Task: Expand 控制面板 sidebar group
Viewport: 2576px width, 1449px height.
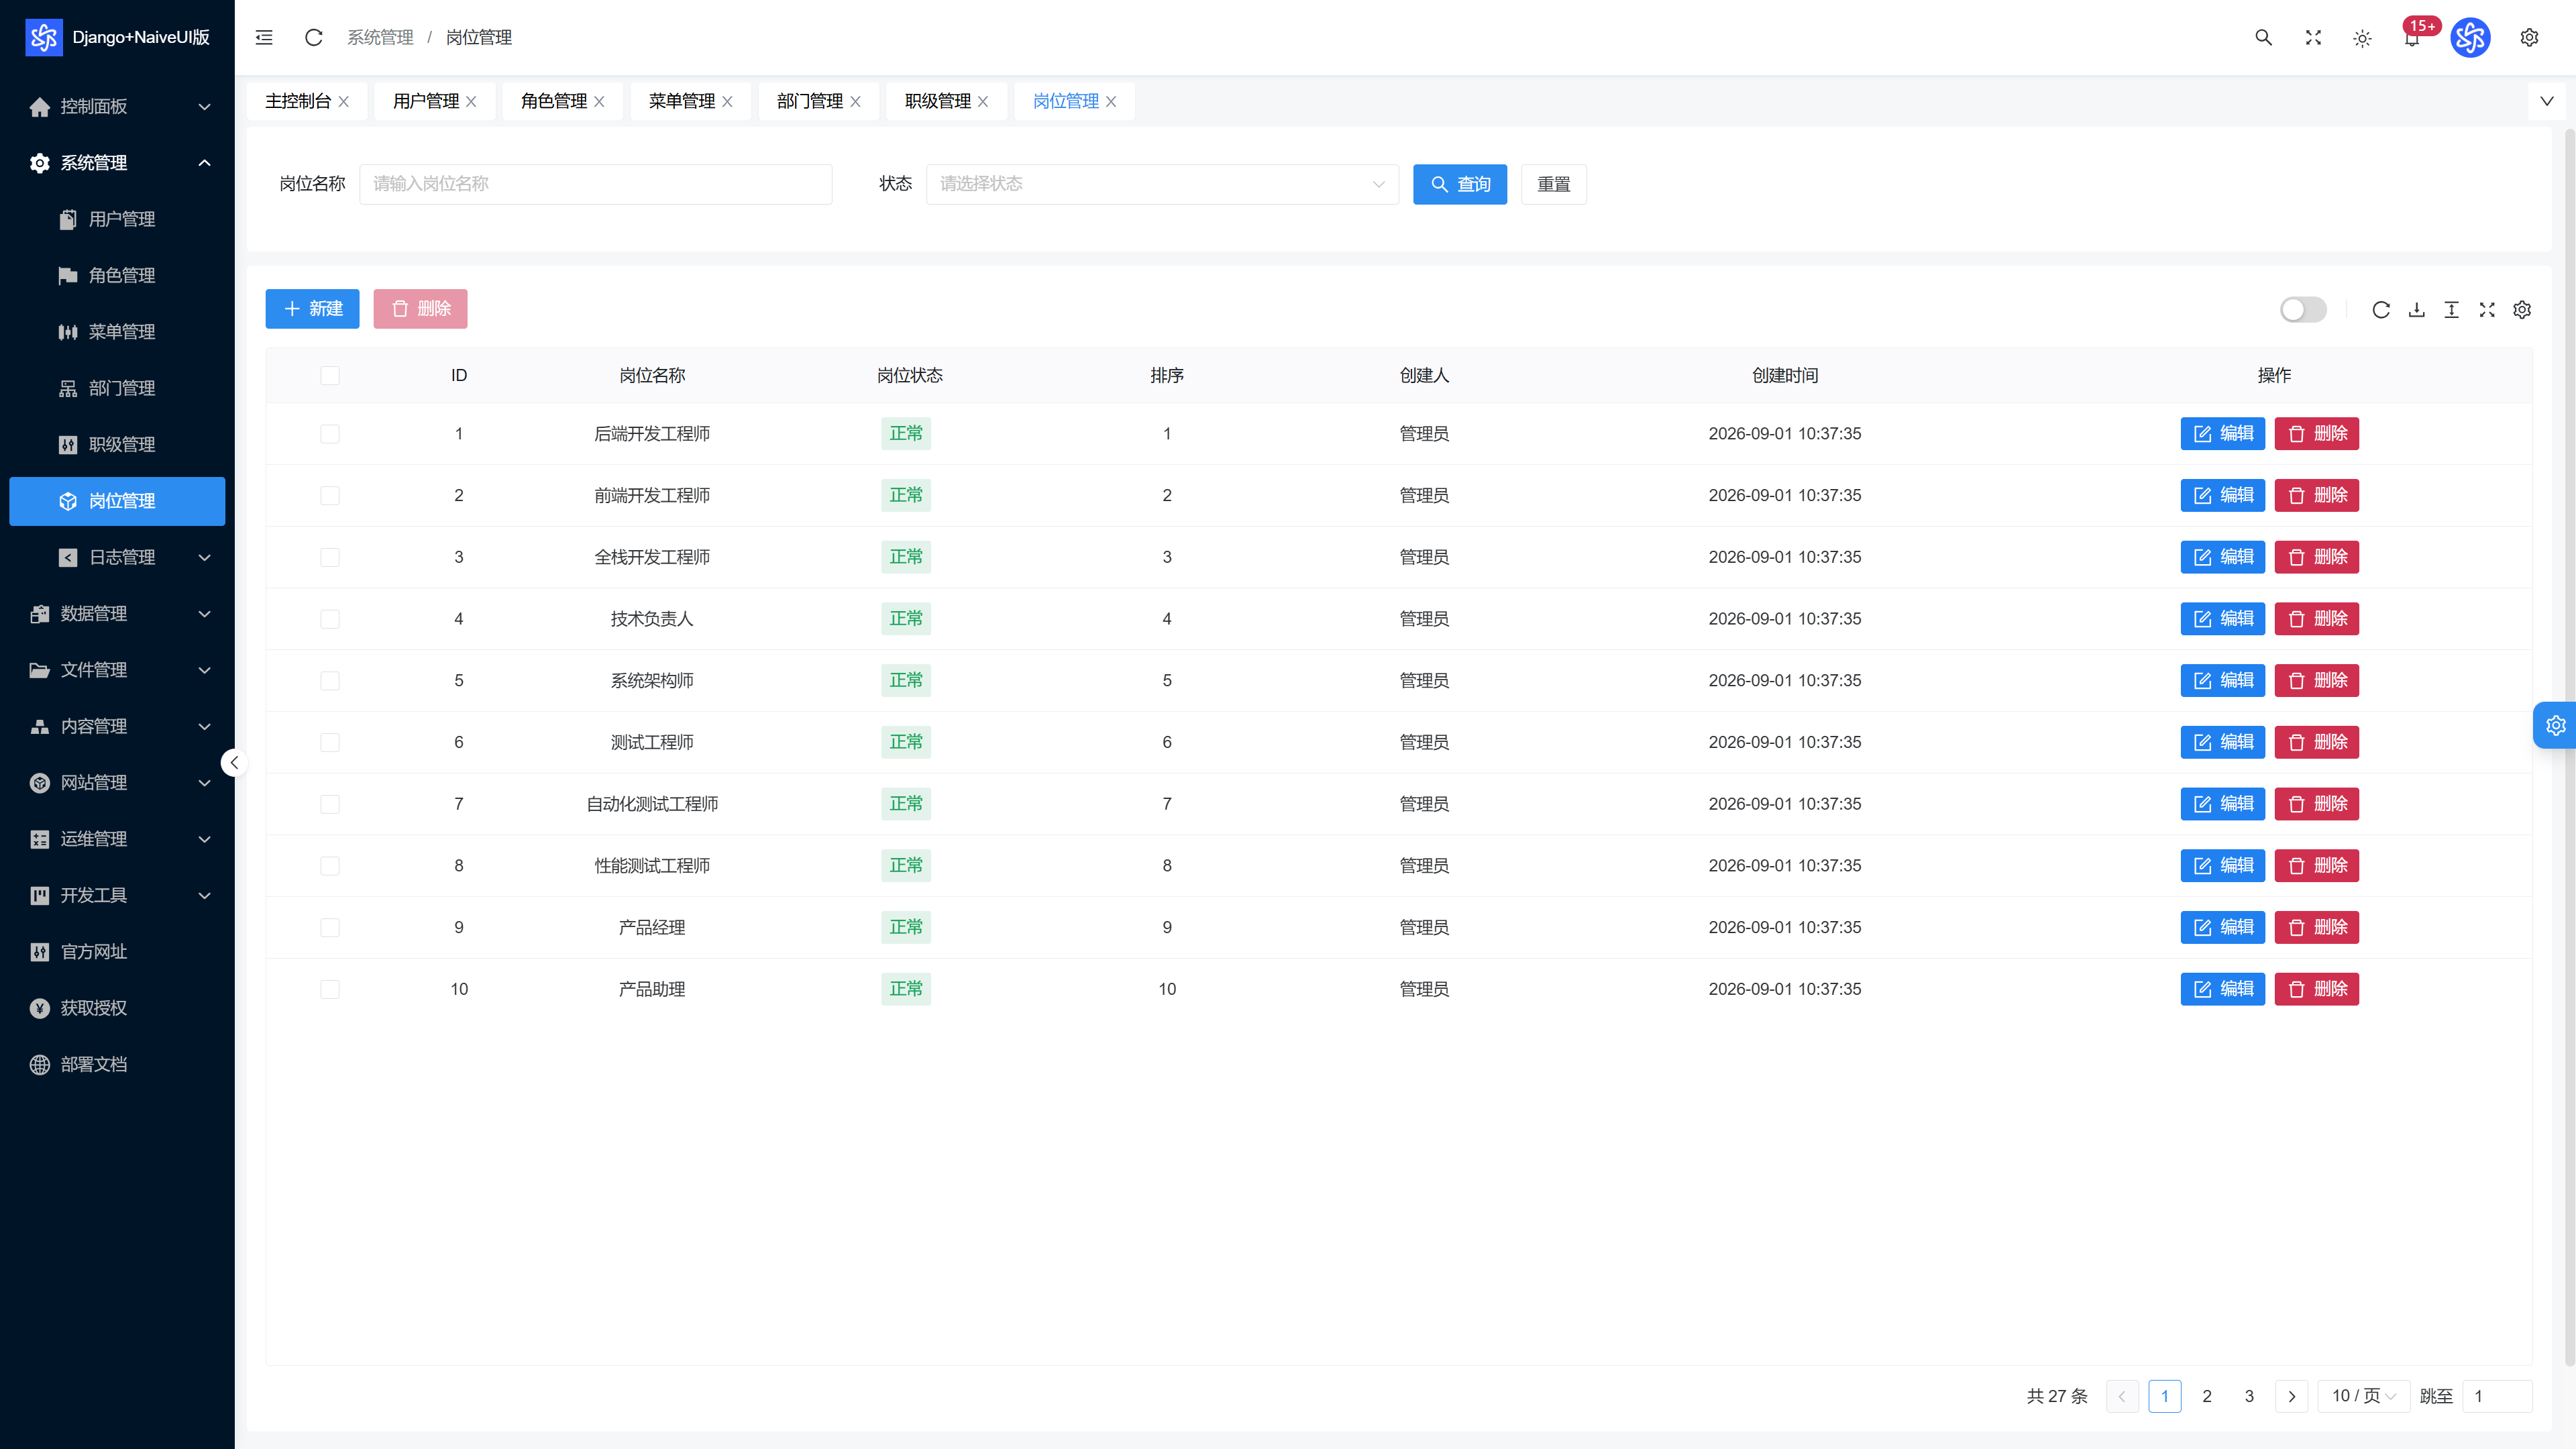Action: coord(117,106)
